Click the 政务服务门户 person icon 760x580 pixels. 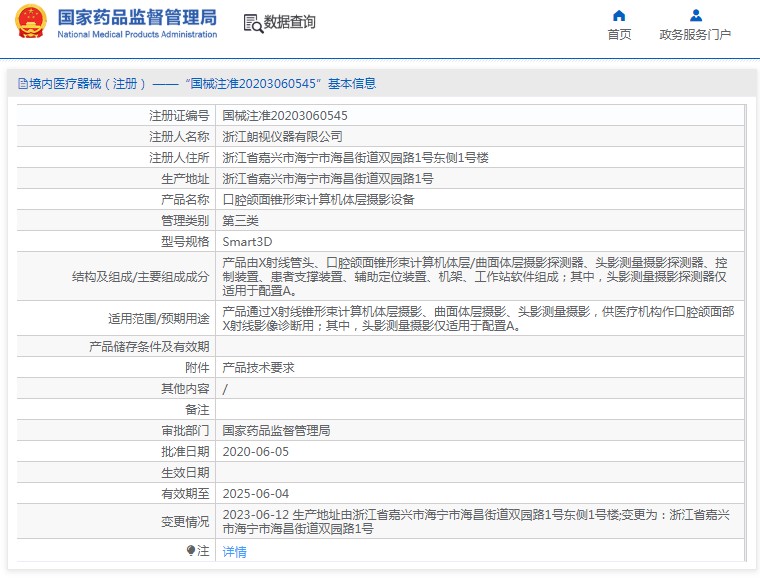pos(696,15)
